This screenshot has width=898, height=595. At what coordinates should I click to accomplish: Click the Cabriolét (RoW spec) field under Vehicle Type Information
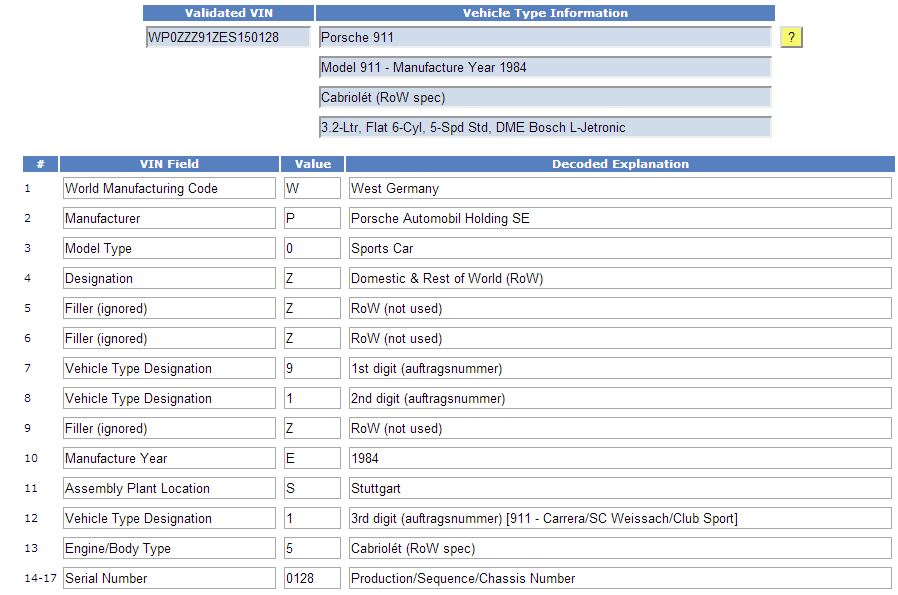545,97
